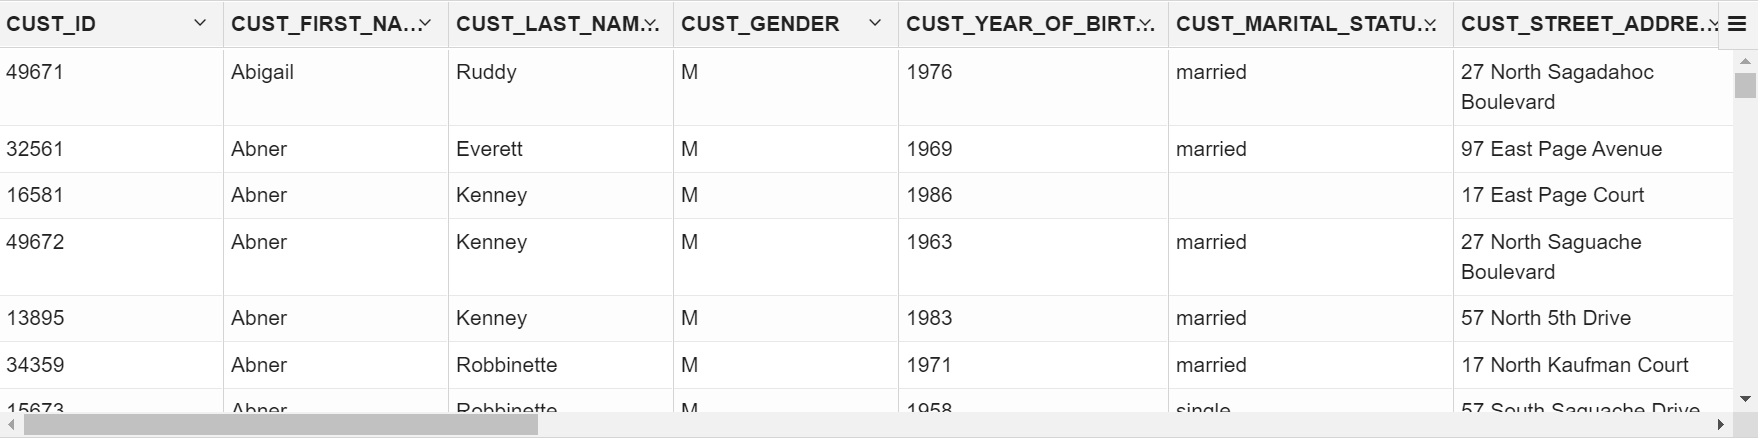Open CUST_MARITAL_STATUS column dropdown arrow
This screenshot has height=439, width=1758.
tap(1431, 23)
